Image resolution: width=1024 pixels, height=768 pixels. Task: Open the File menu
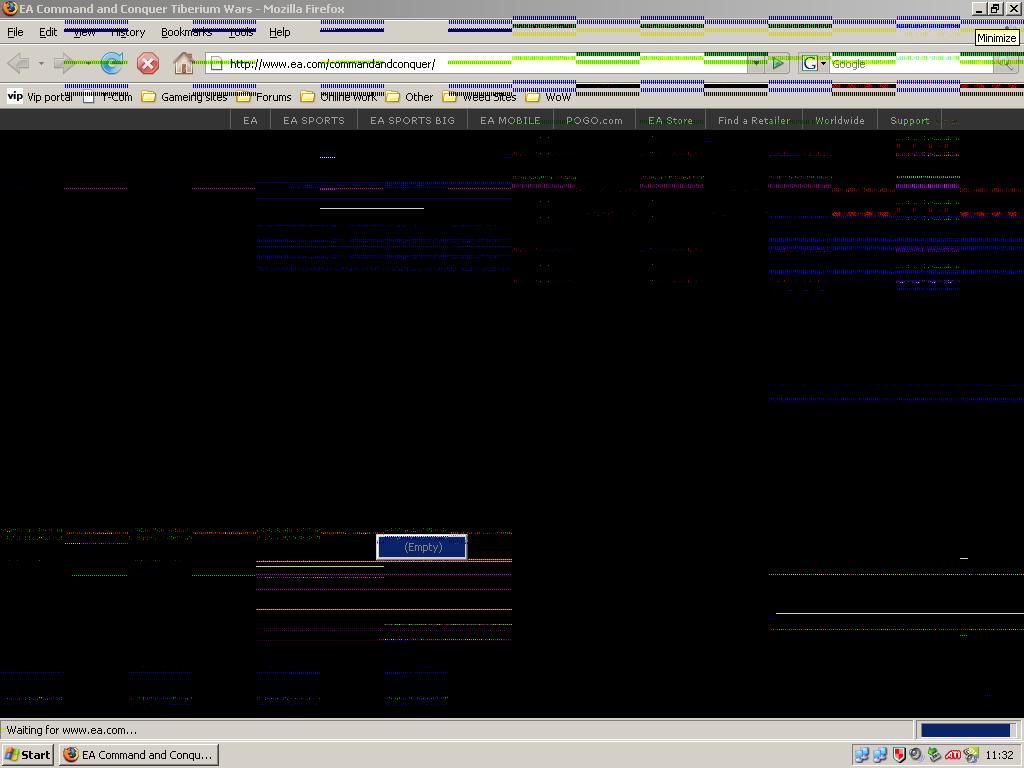[x=15, y=32]
